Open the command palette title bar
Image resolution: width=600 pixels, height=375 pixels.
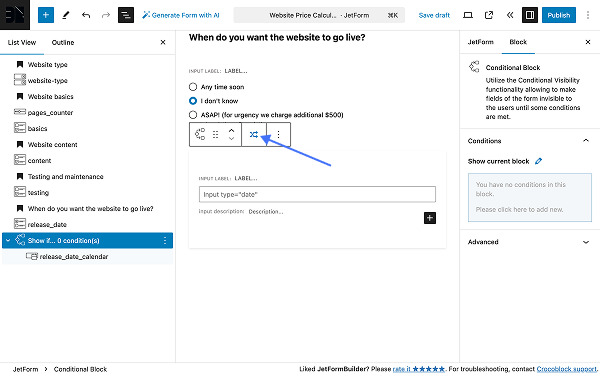point(319,15)
